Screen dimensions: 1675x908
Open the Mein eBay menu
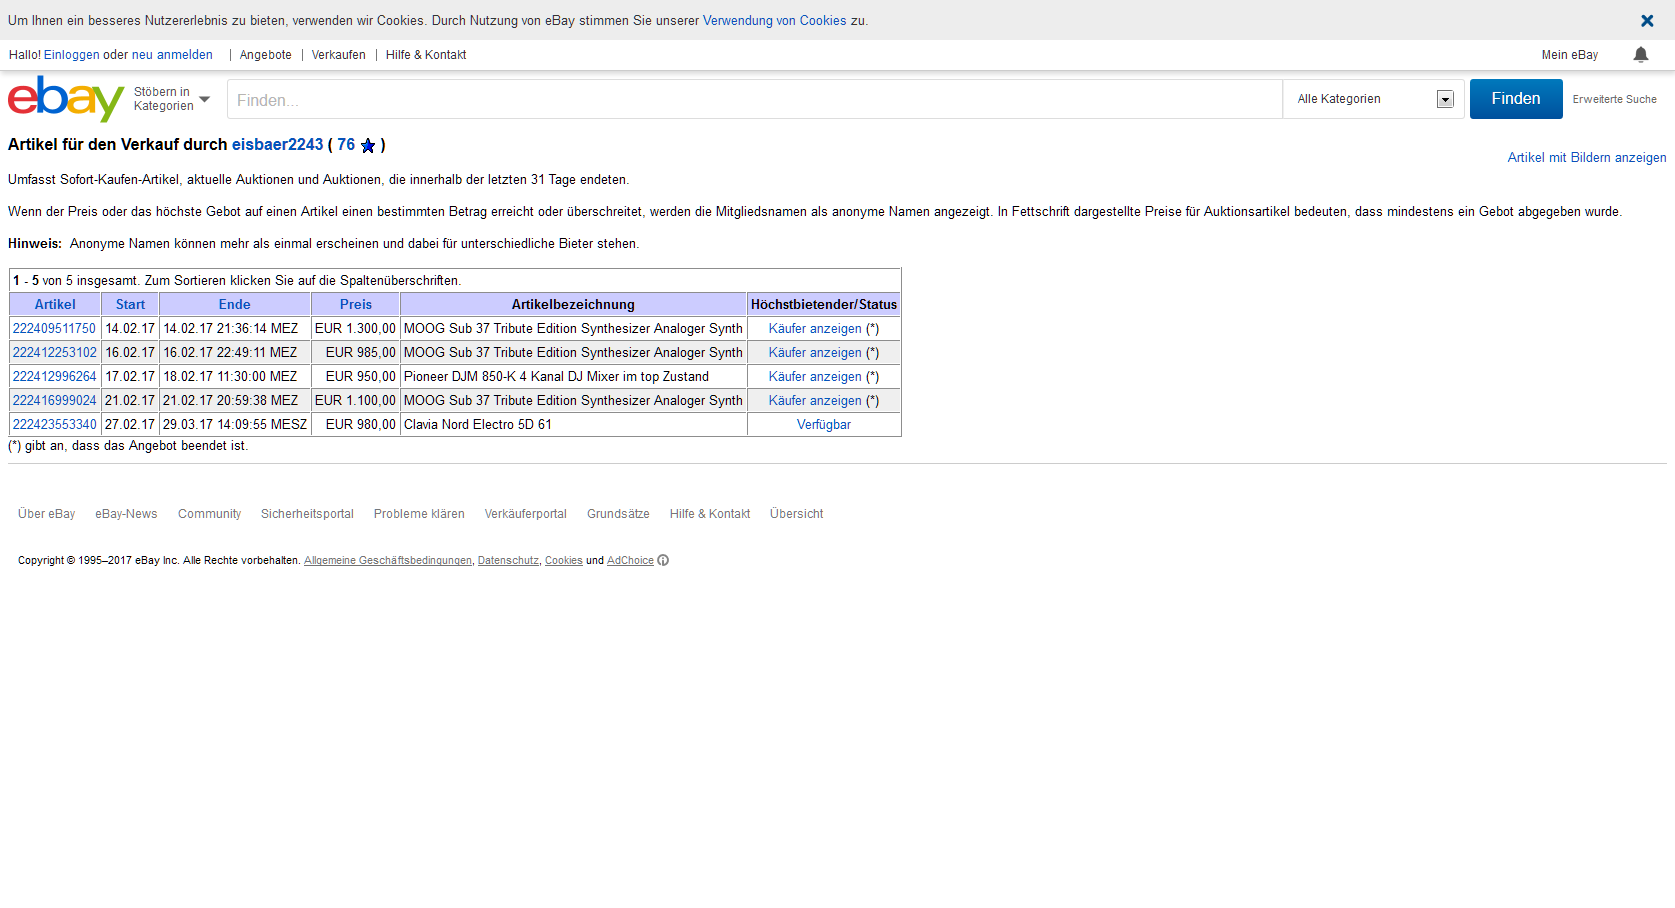[1569, 55]
